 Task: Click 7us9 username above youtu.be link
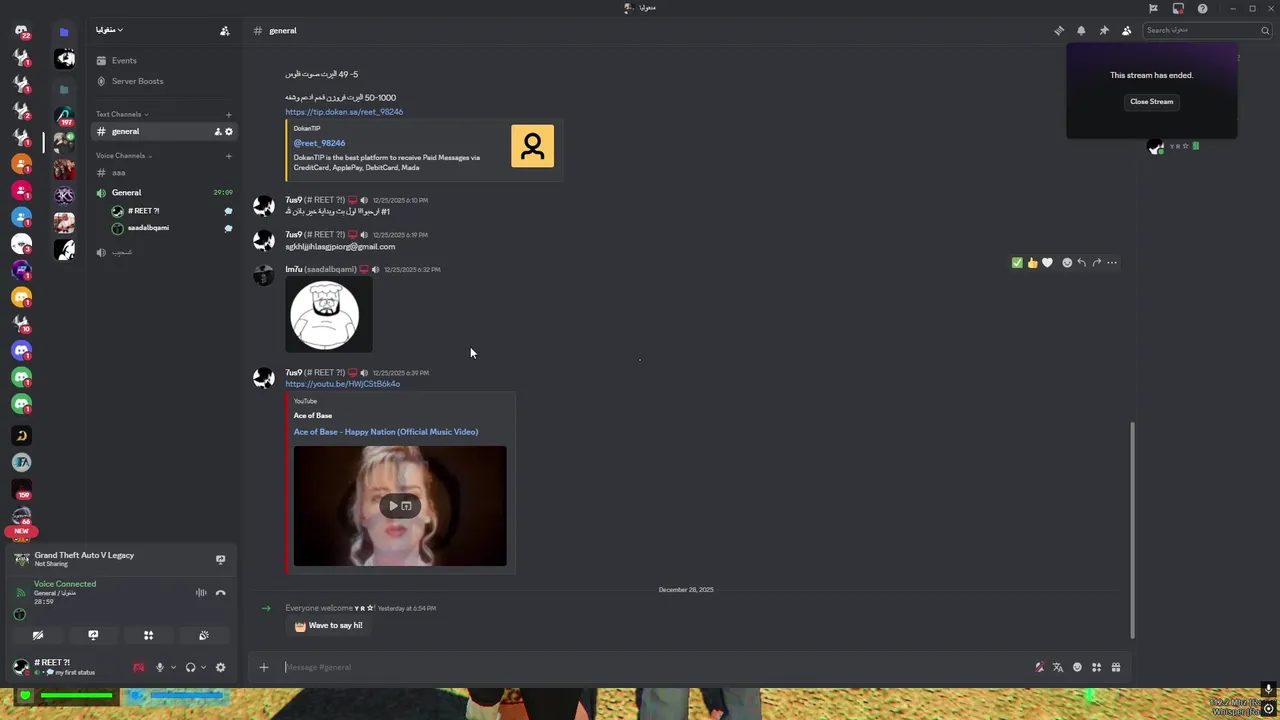pos(294,373)
